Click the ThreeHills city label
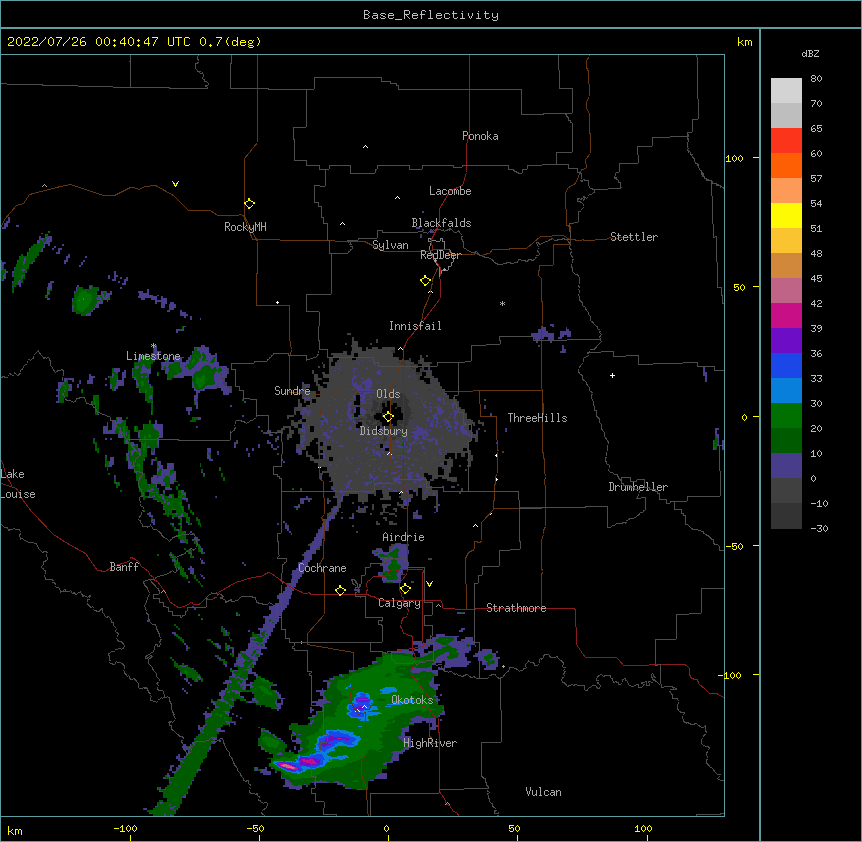862x842 pixels. click(537, 418)
